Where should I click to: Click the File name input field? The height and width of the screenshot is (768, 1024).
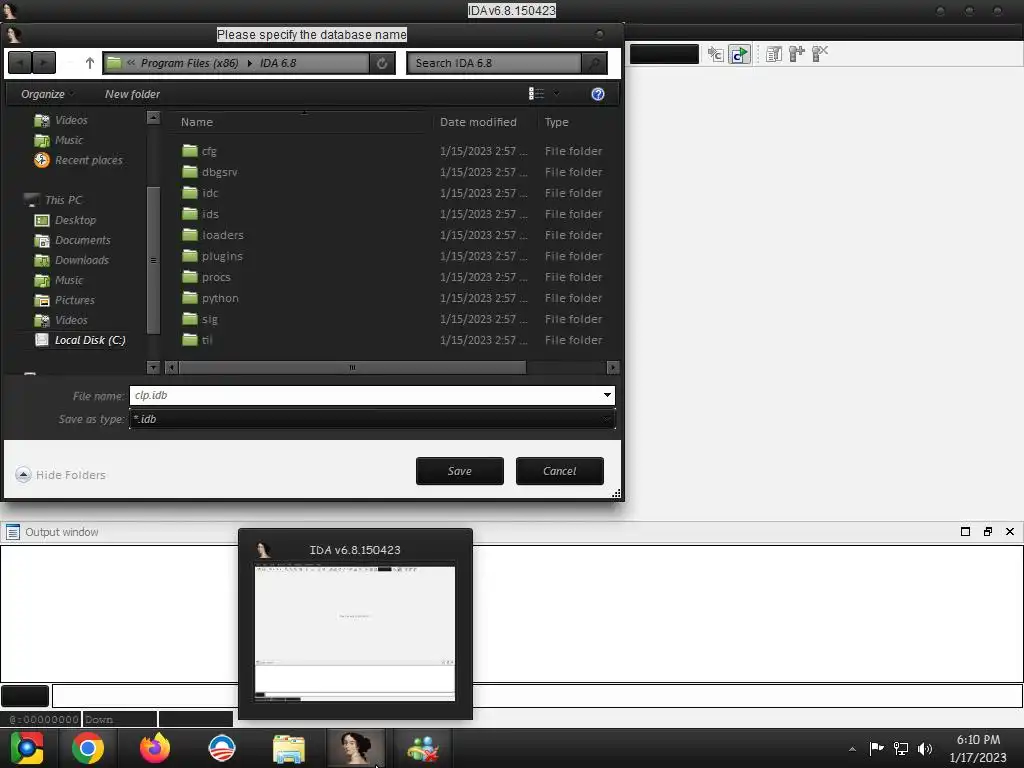coord(365,395)
